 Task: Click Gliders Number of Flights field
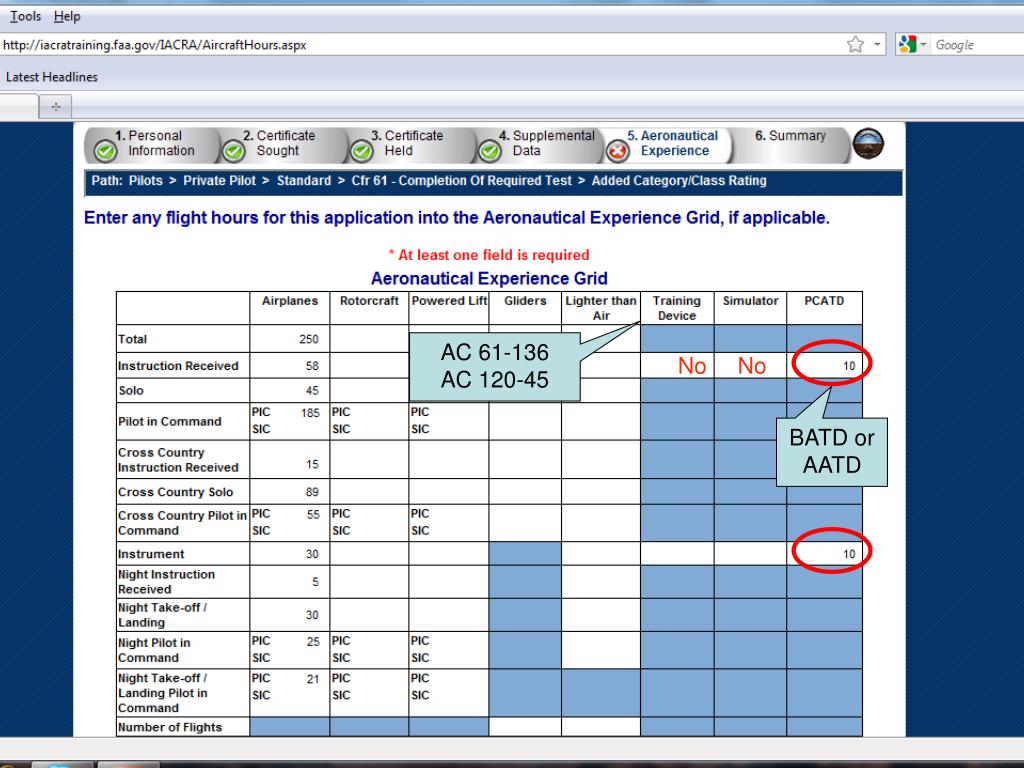click(525, 727)
